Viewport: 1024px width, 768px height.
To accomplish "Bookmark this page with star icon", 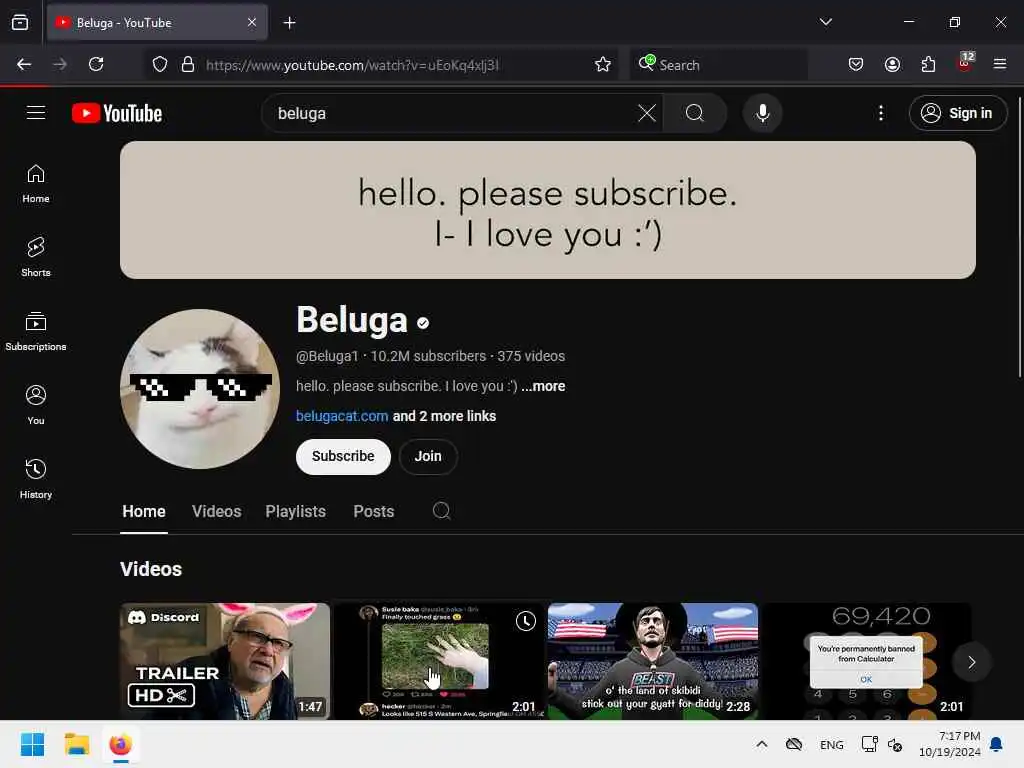I will point(603,64).
